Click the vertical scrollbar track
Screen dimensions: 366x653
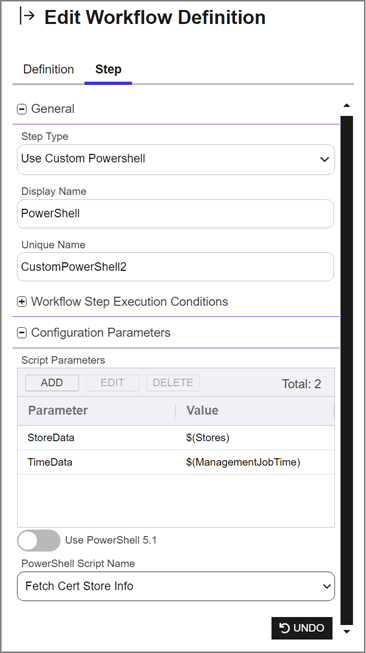click(x=346, y=370)
